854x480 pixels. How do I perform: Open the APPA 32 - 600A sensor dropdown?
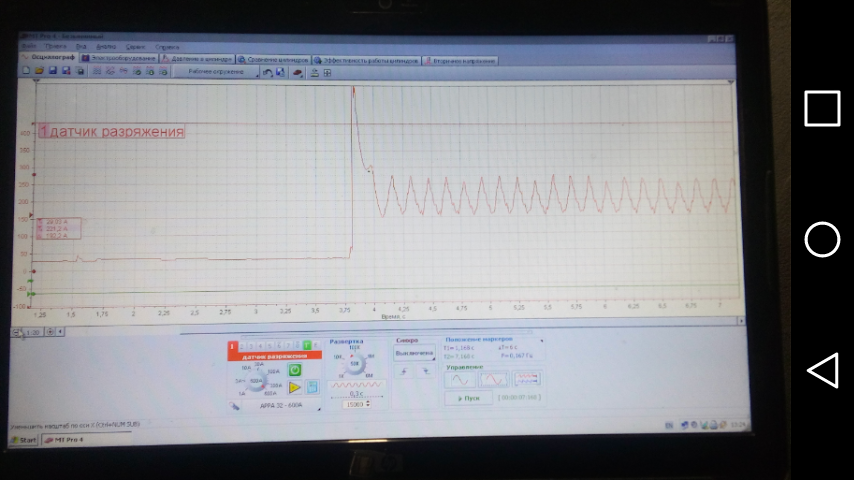tap(281, 405)
